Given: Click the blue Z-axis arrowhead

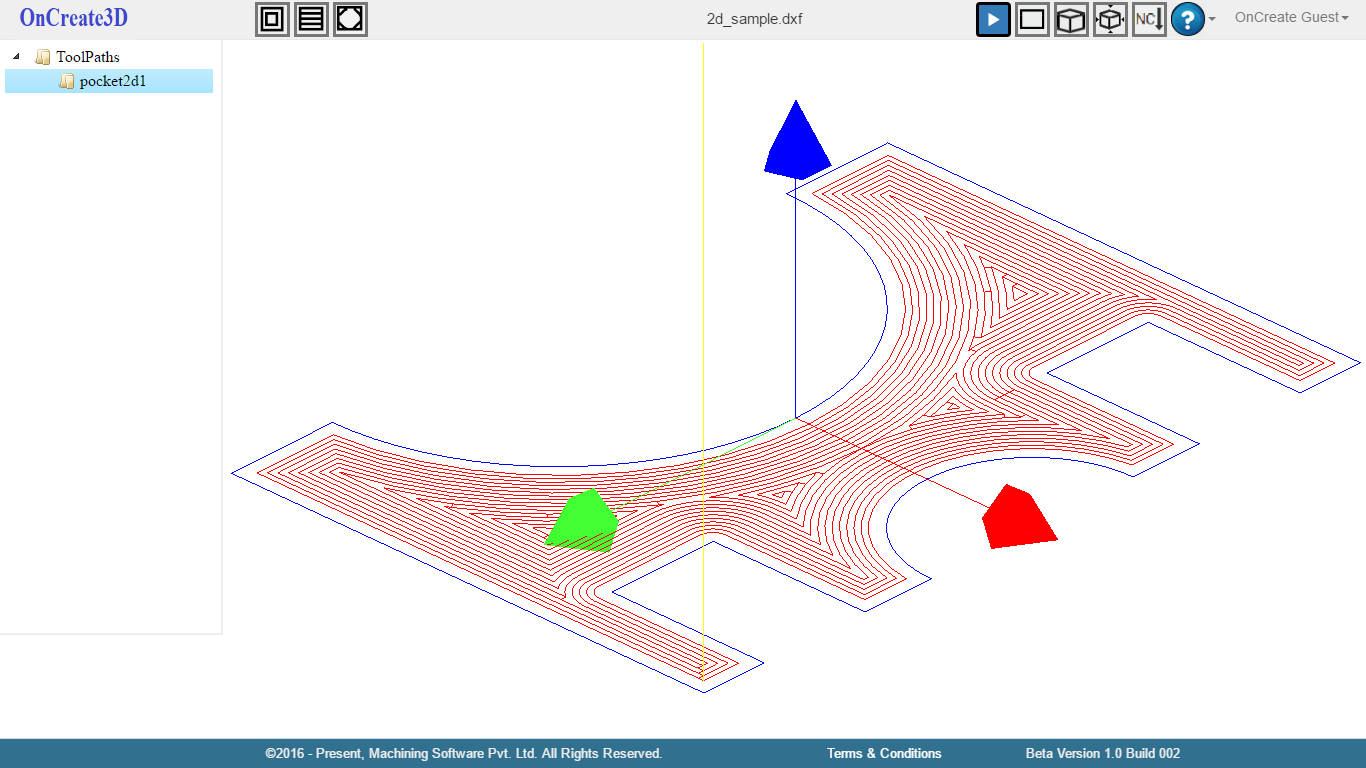Looking at the screenshot, I should click(796, 144).
